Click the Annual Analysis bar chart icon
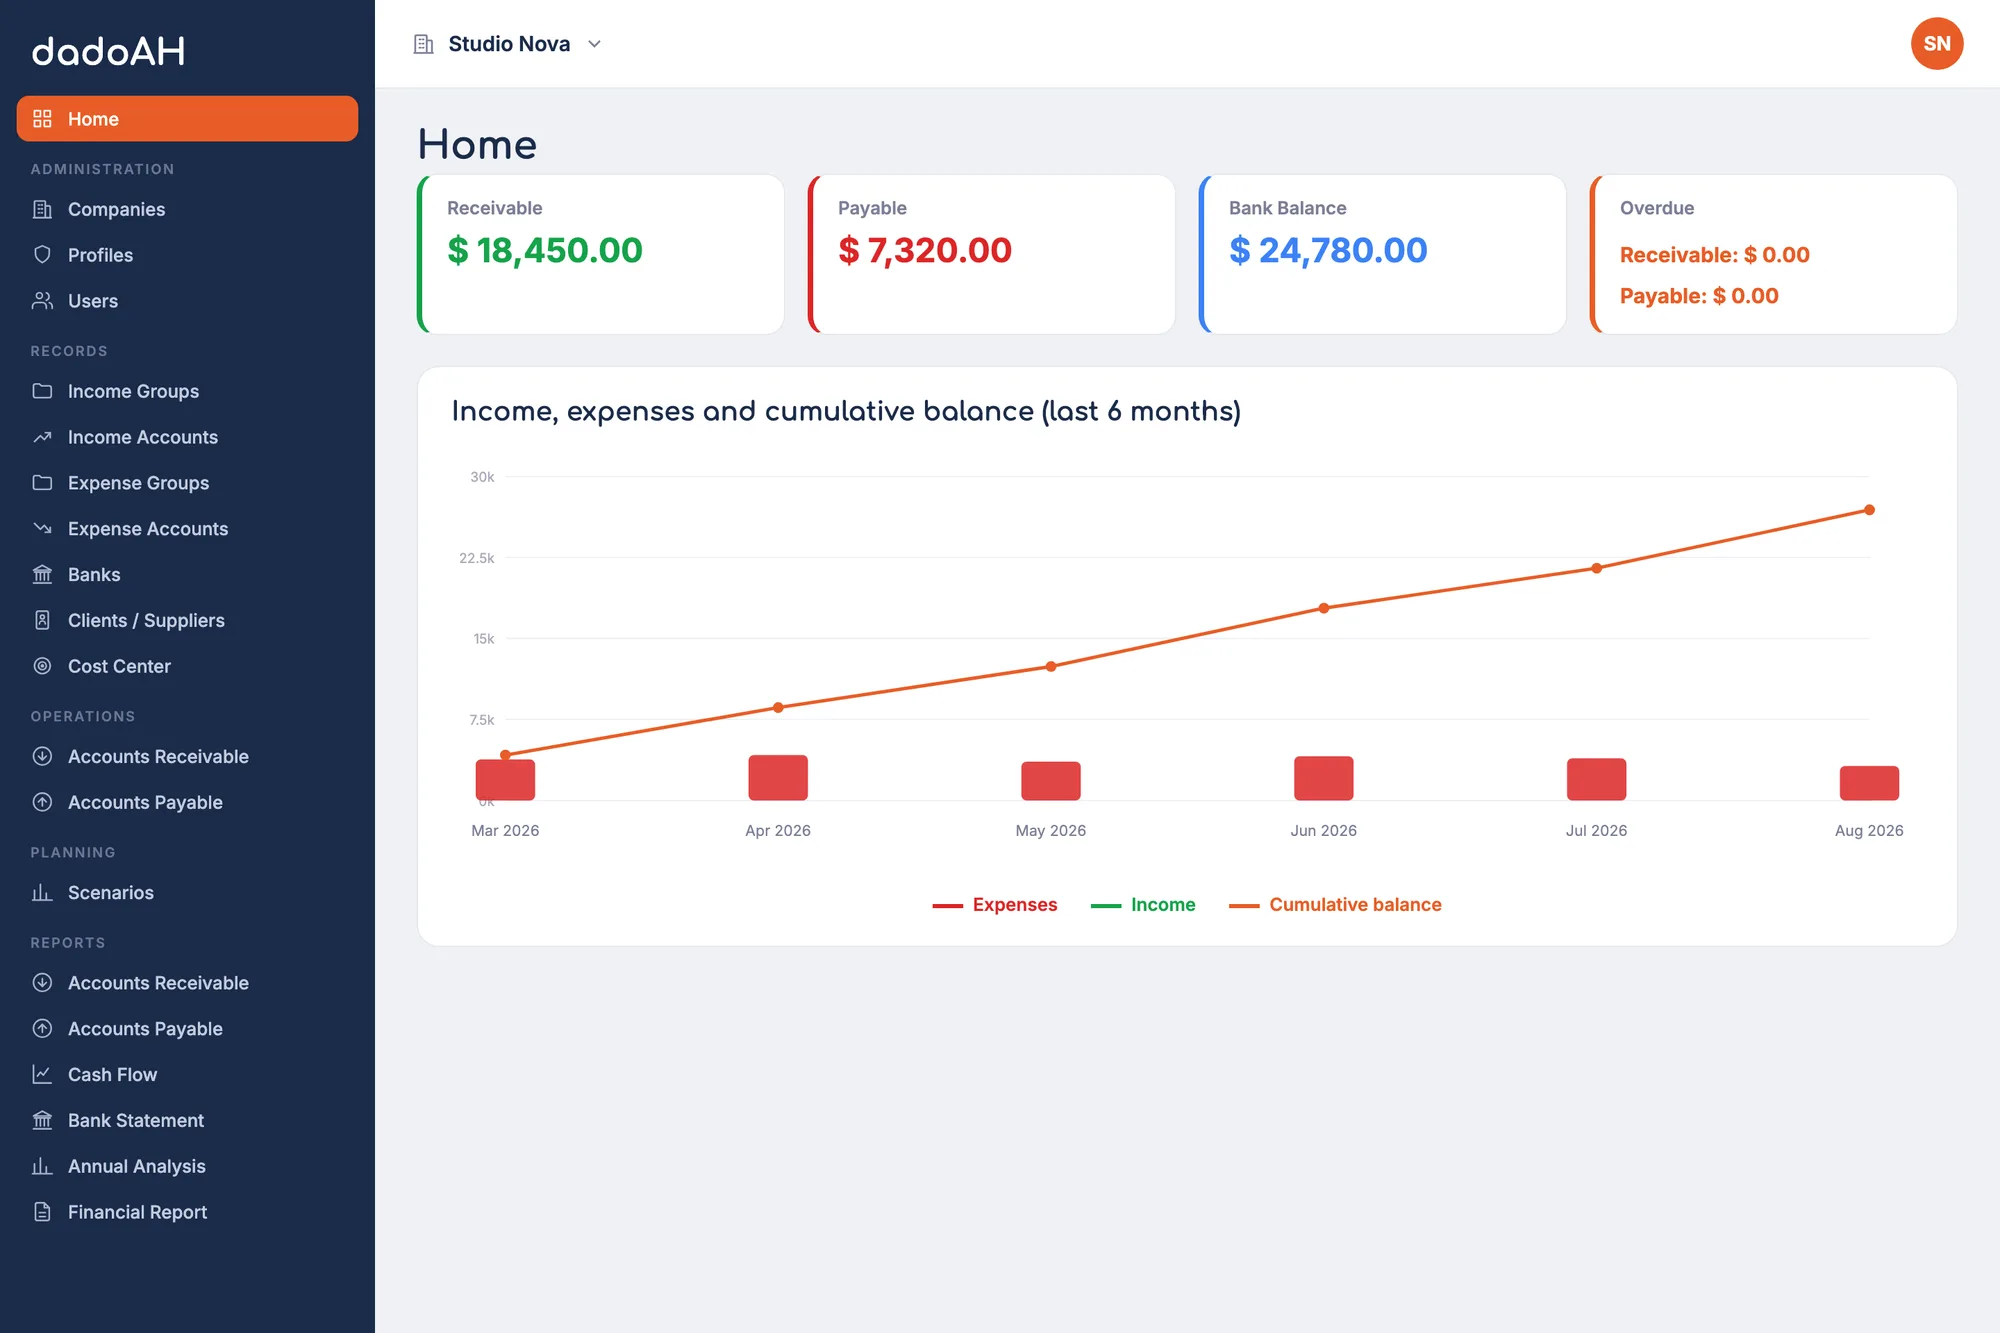Screen dimensions: 2000x1333 [x=42, y=1166]
